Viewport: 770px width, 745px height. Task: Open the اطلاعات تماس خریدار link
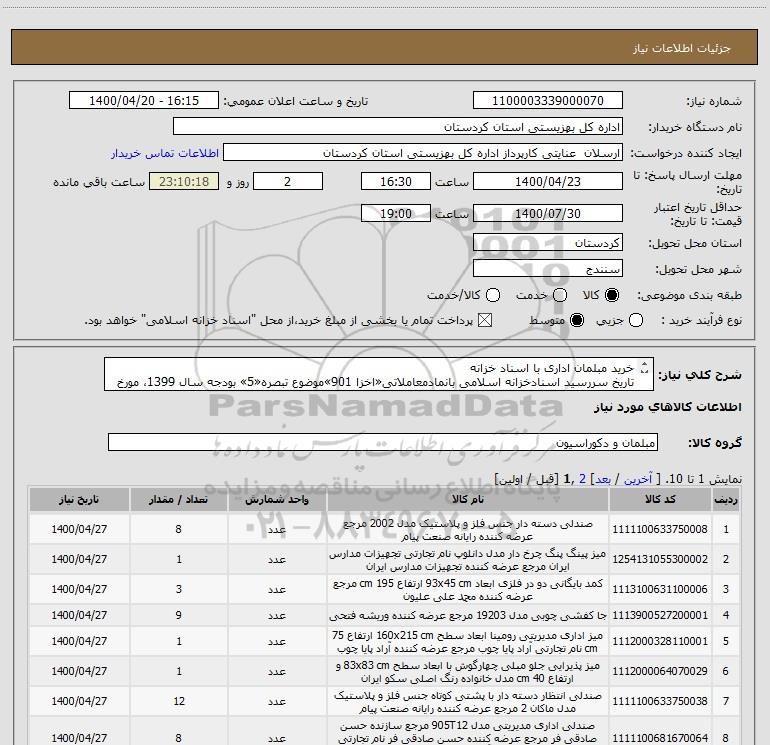[165, 153]
